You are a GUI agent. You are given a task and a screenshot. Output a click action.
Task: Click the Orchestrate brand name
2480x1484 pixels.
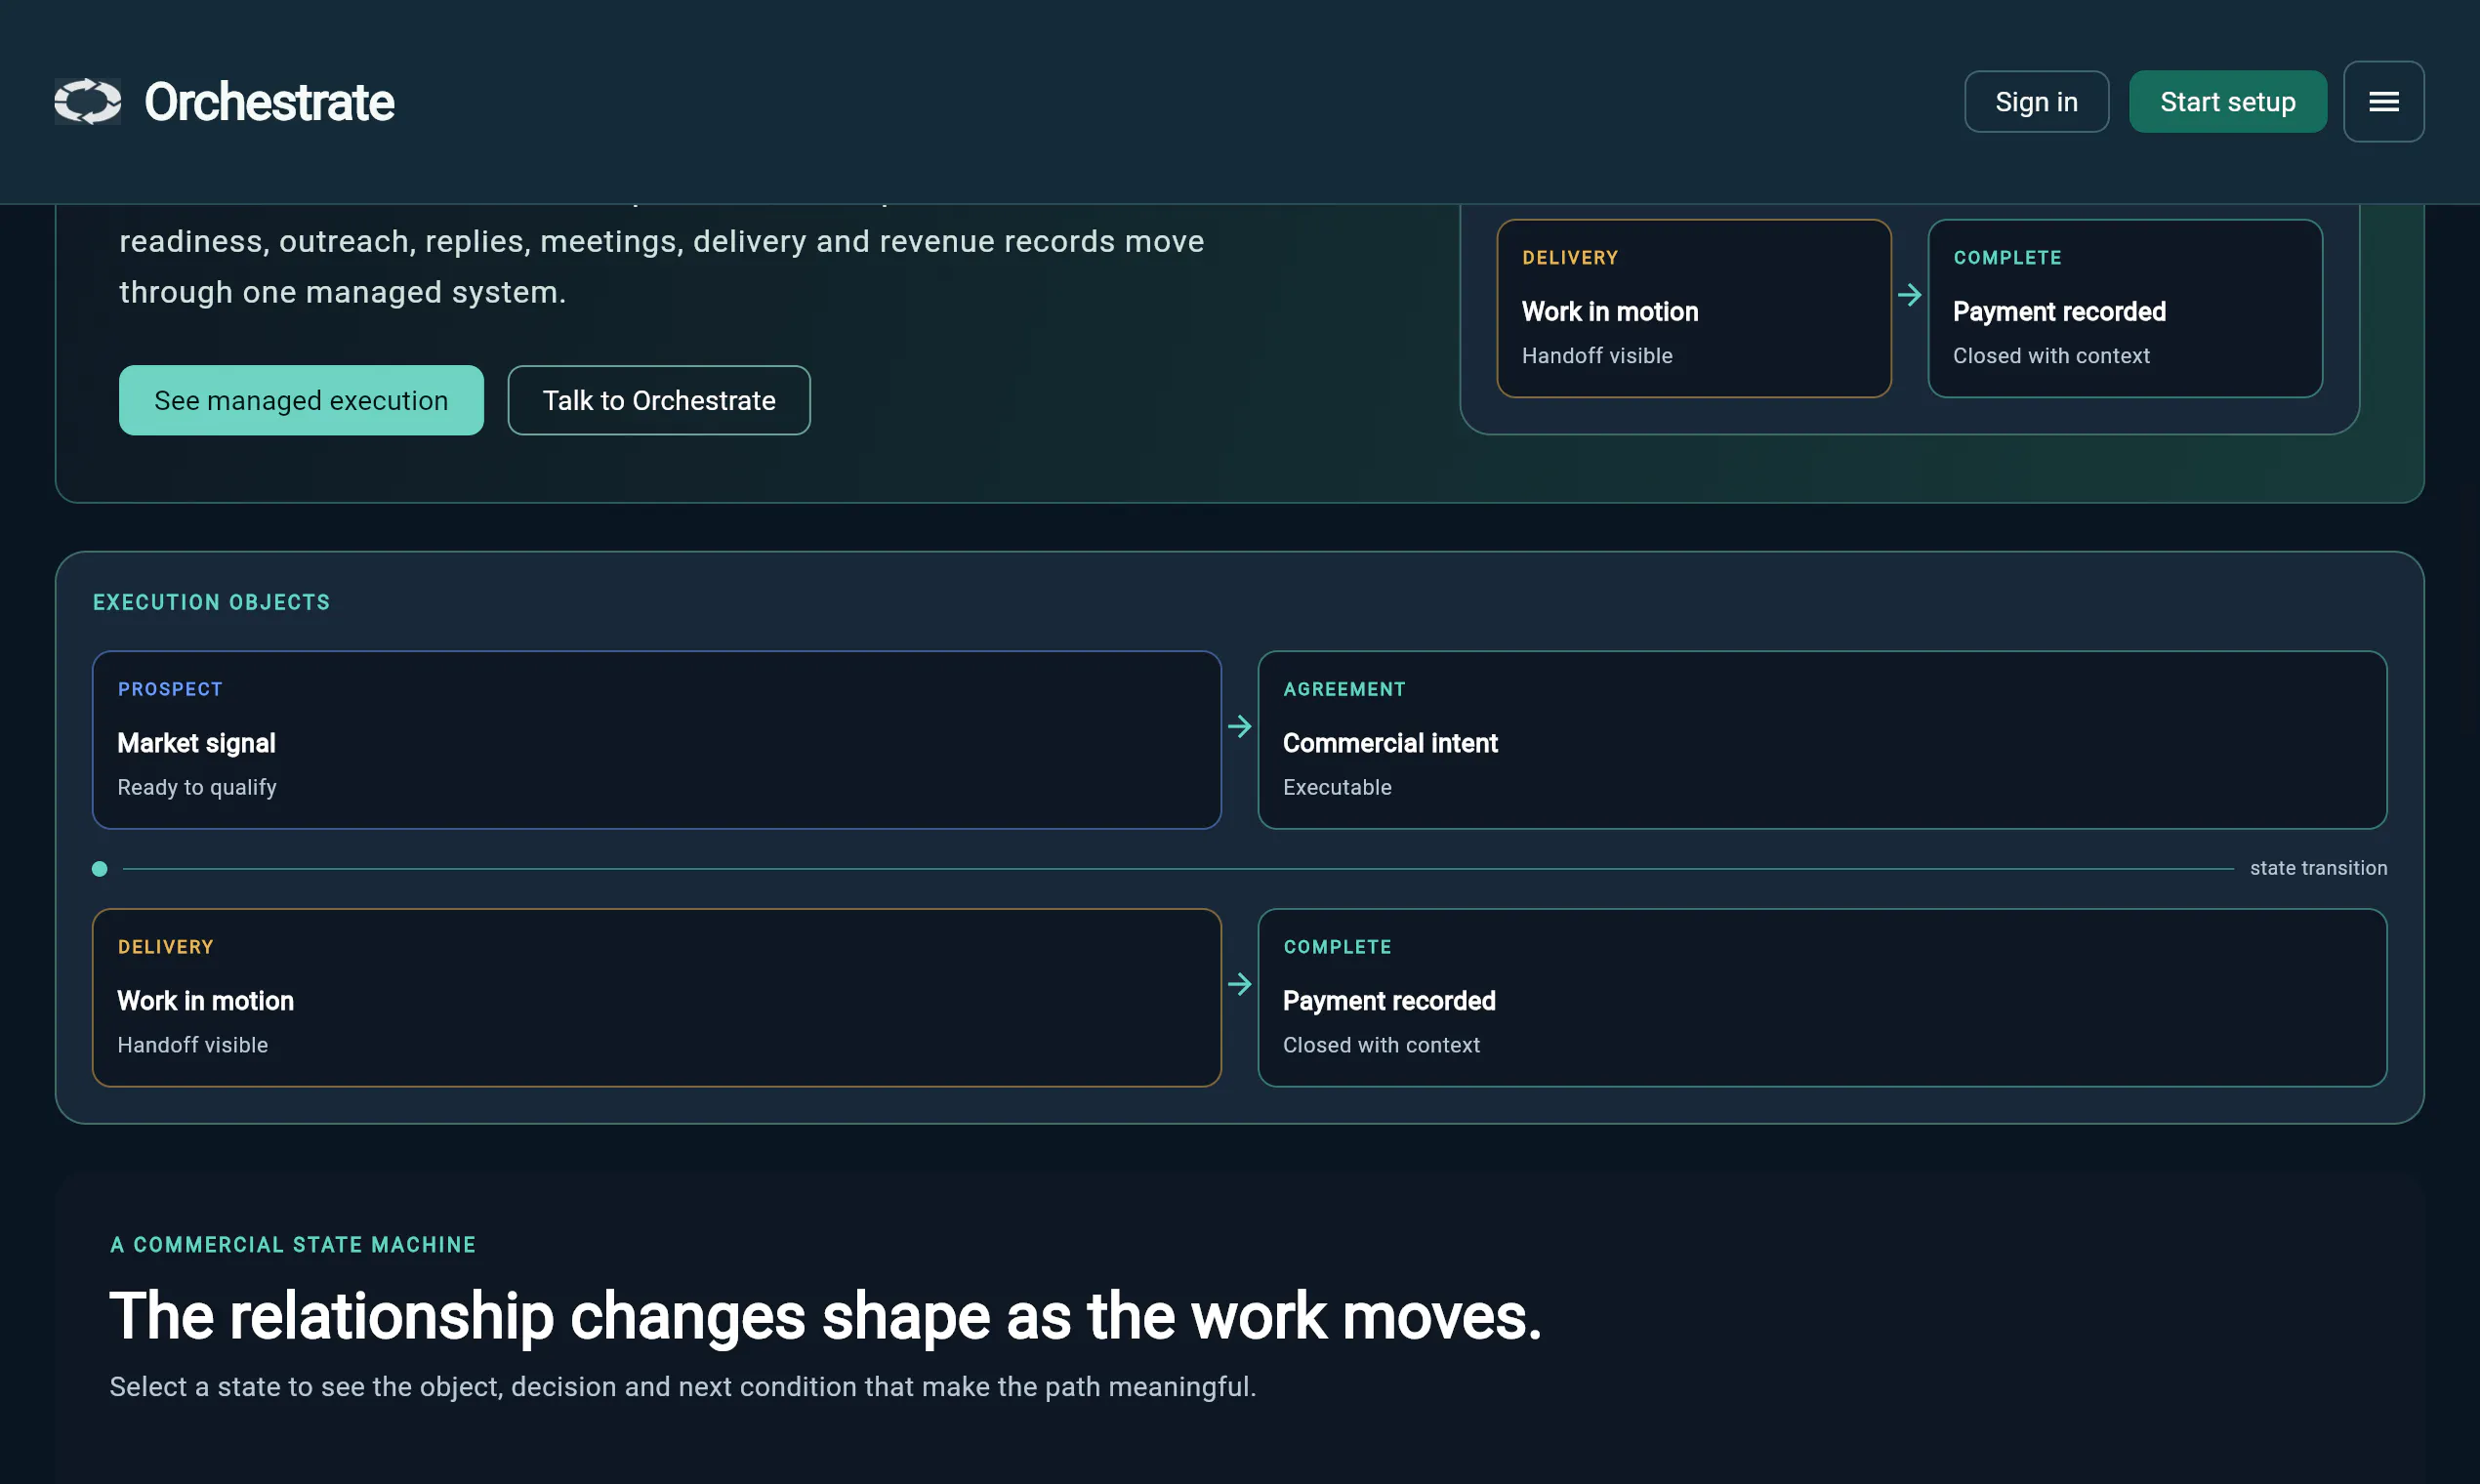[x=269, y=102]
